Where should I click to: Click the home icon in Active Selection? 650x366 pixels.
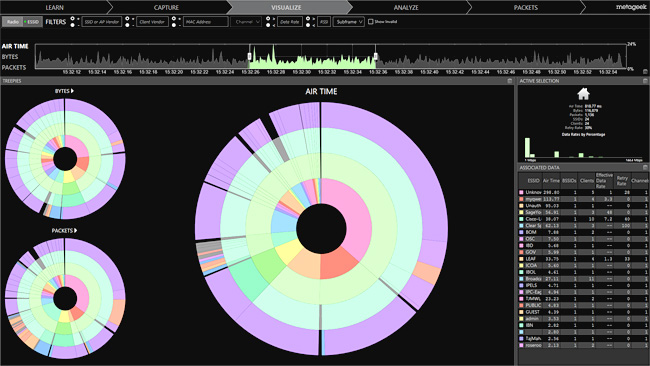(583, 94)
